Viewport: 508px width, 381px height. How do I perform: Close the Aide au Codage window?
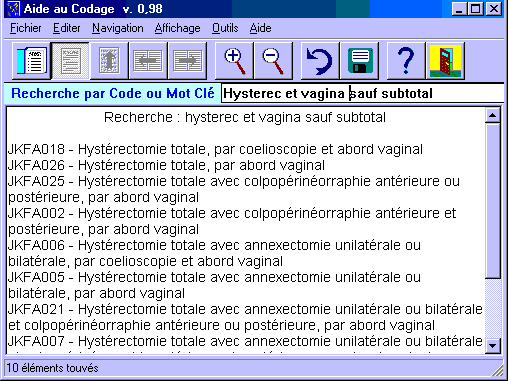coord(494,9)
